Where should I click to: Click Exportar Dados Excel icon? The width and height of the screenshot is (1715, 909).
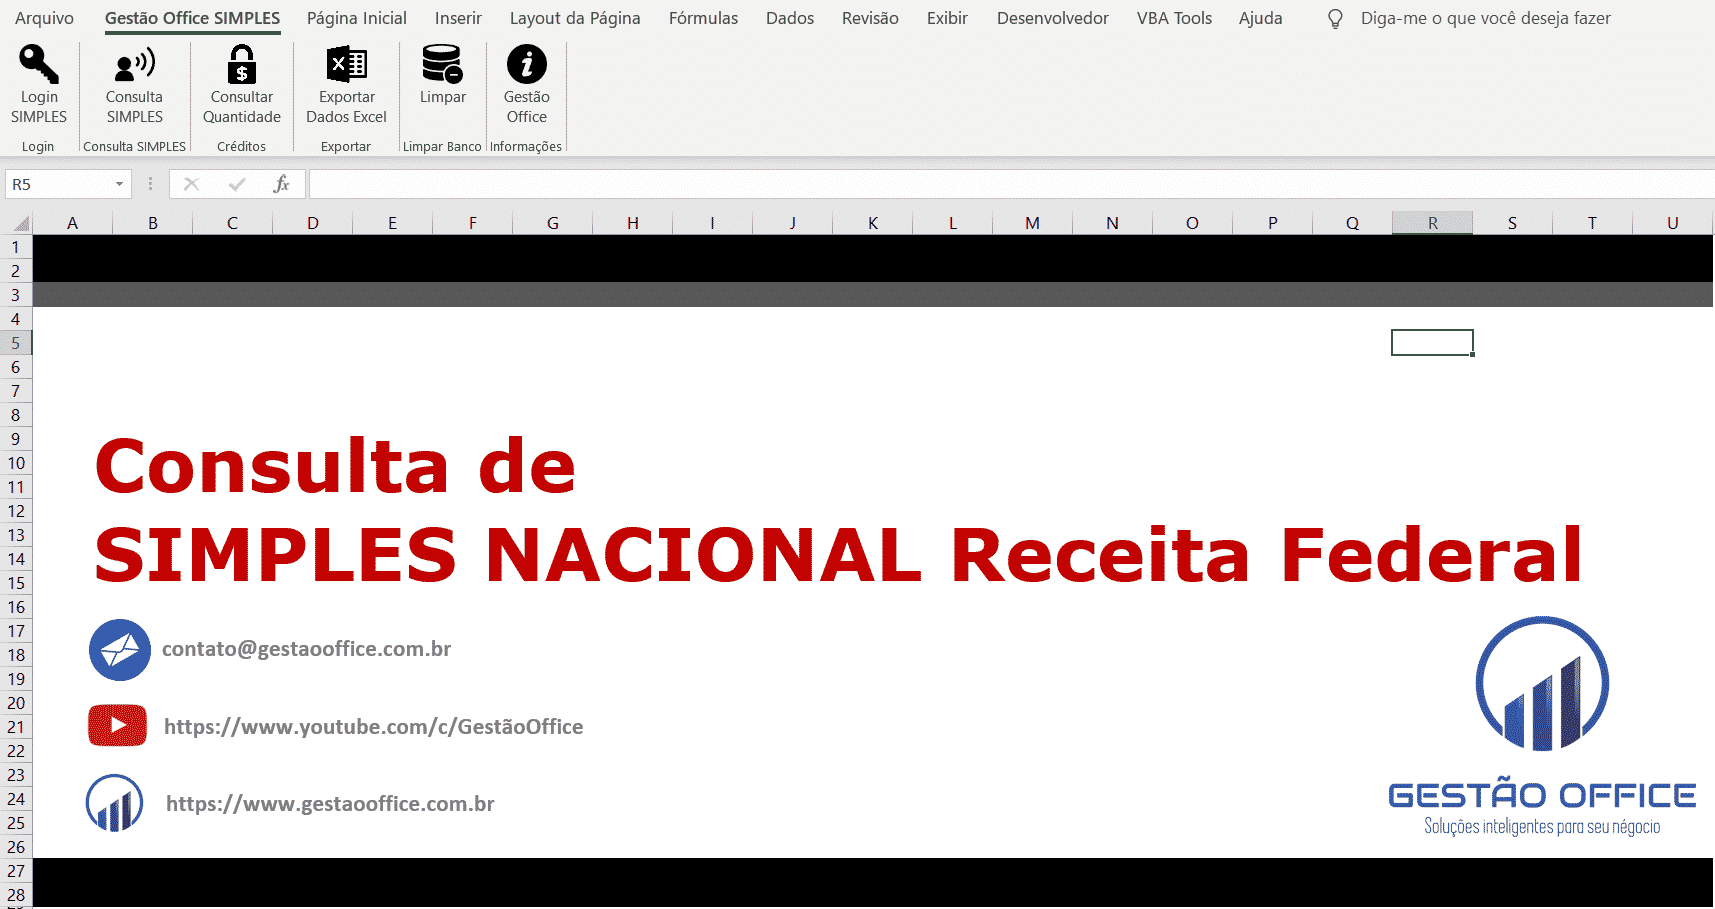(x=346, y=65)
